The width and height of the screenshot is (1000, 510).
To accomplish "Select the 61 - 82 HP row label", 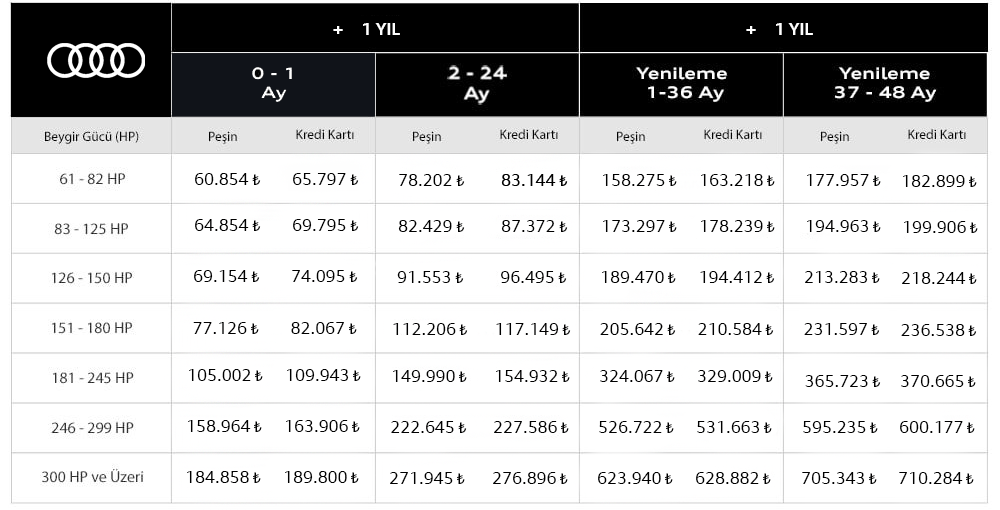I will click(91, 179).
